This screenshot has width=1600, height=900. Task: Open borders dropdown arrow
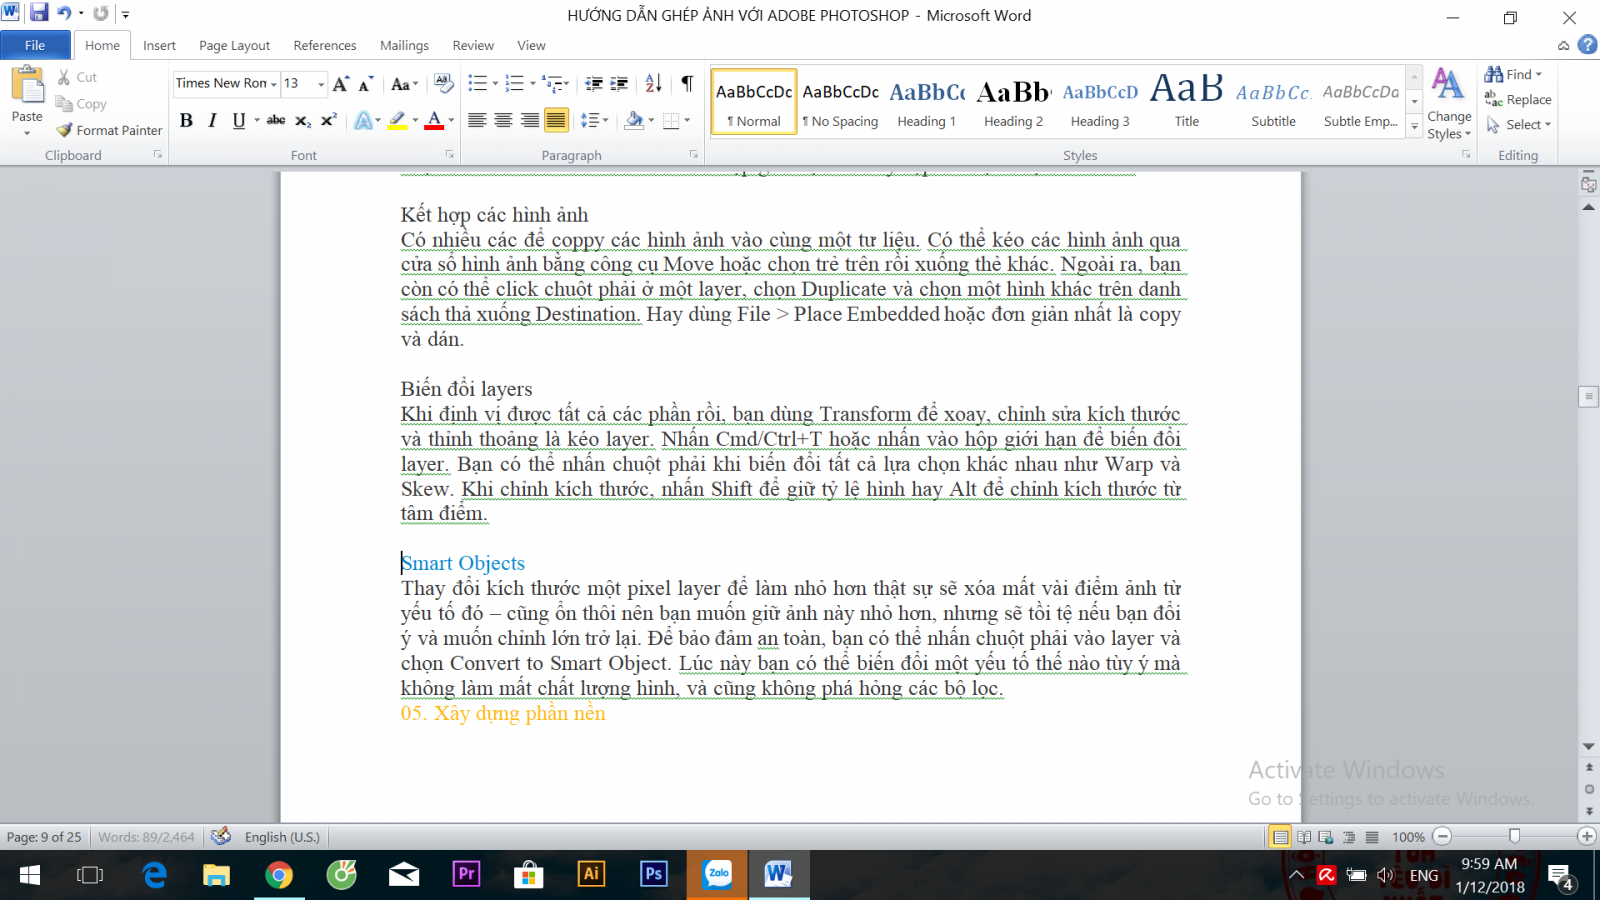click(x=687, y=120)
